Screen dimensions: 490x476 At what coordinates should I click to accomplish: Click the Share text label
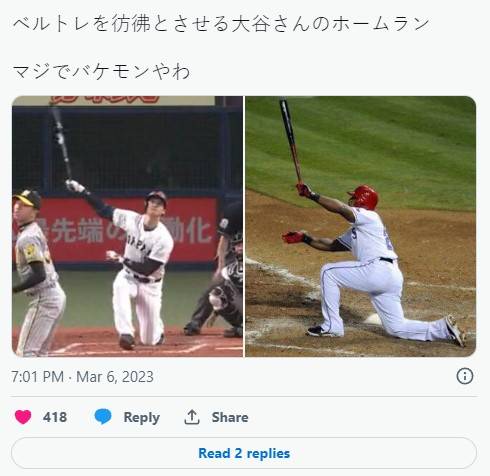[230, 417]
